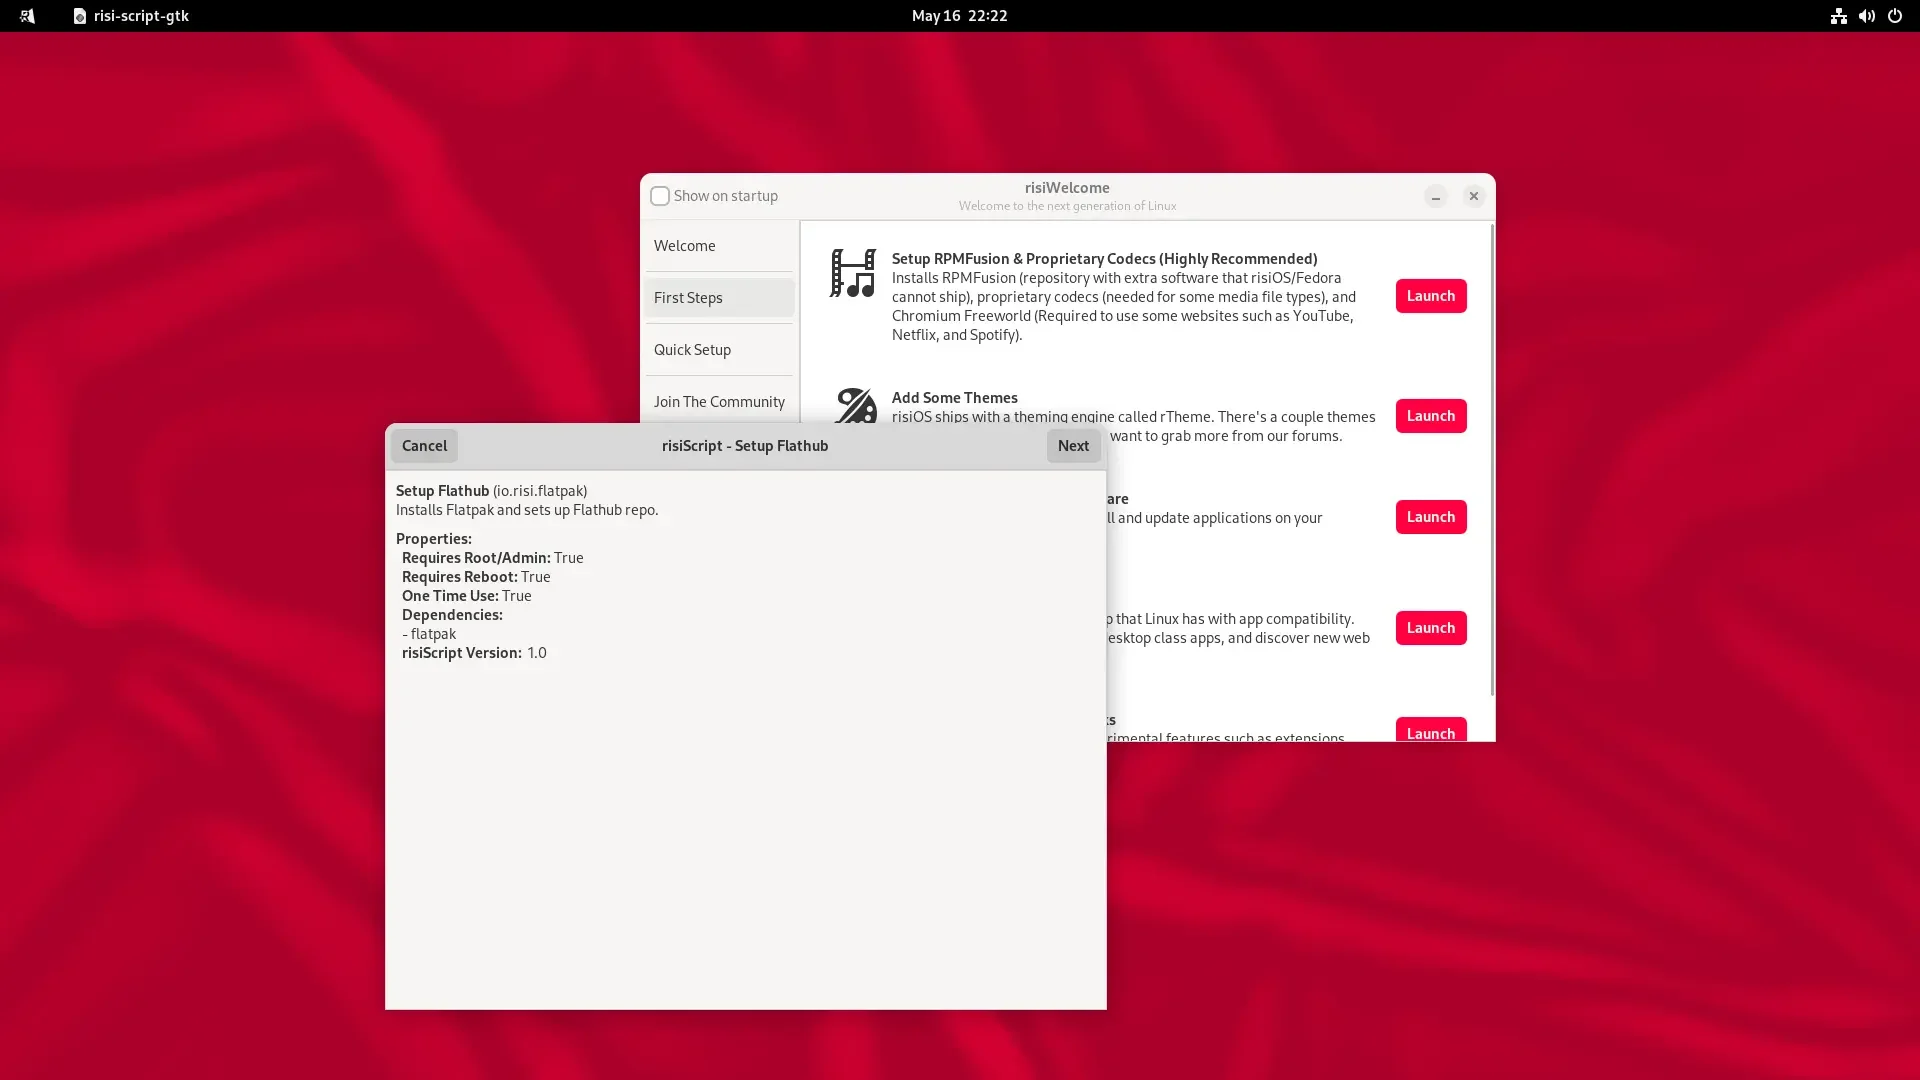
Task: Select the First Steps sidebar tab
Action: click(x=719, y=298)
